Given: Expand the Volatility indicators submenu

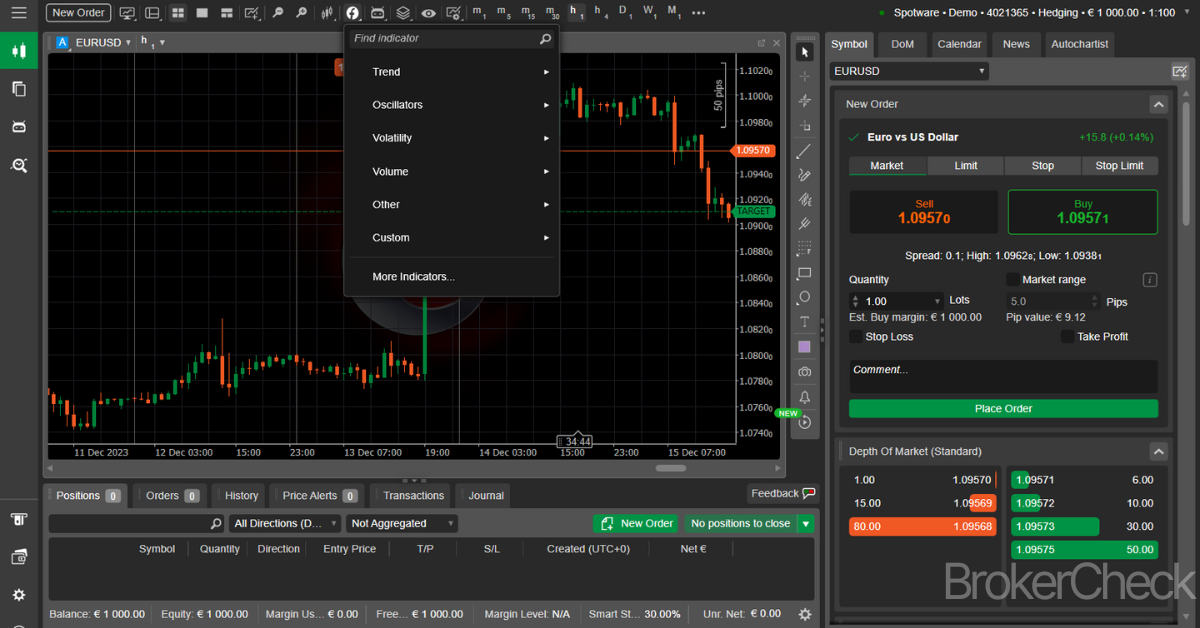Looking at the screenshot, I should pos(451,138).
